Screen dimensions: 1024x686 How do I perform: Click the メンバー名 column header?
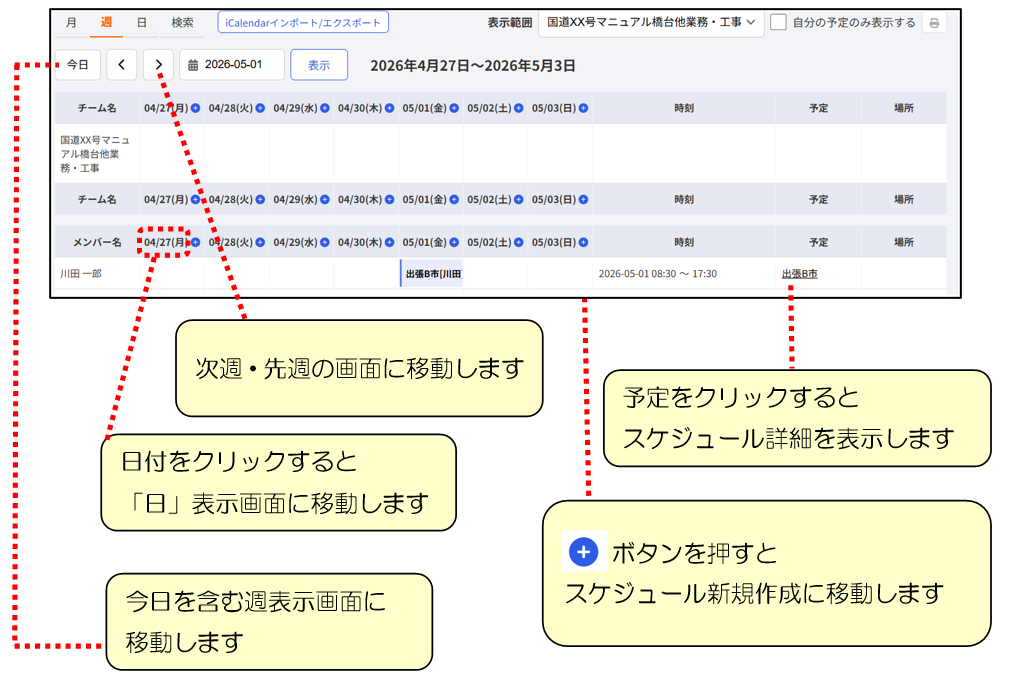[x=97, y=242]
